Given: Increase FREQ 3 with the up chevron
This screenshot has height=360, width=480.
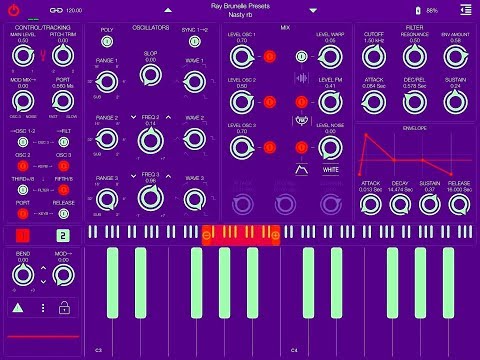Looking at the screenshot, I should click(x=168, y=176).
